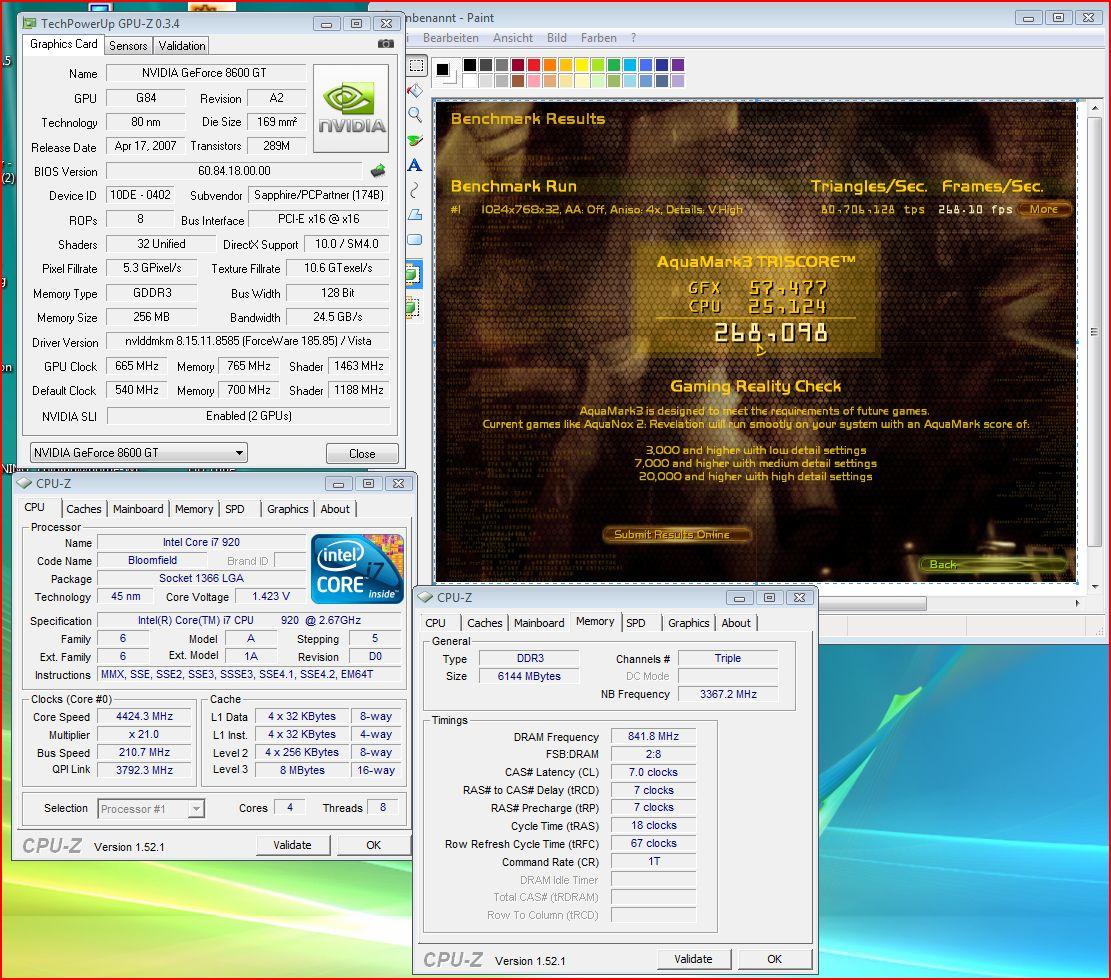Click the BIOS save chip icon
The width and height of the screenshot is (1111, 980).
(x=378, y=170)
